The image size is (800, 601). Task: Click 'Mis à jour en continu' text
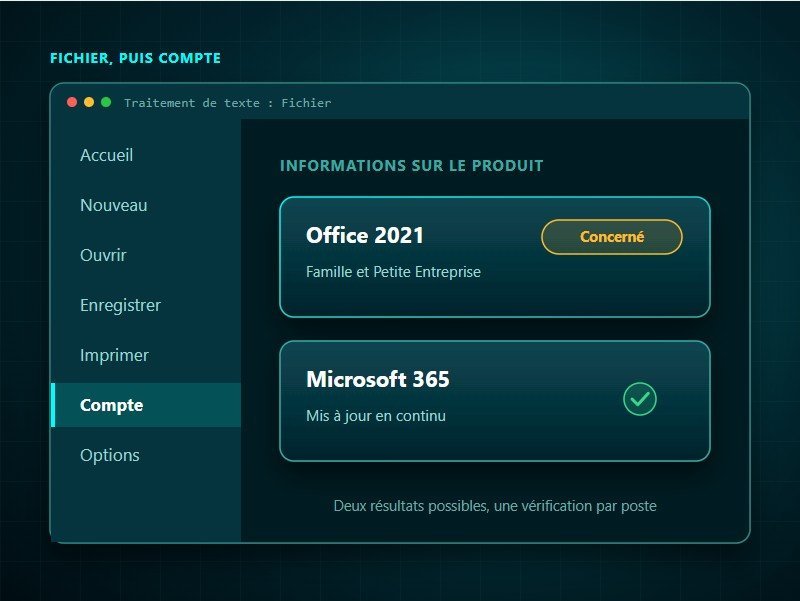tap(376, 416)
